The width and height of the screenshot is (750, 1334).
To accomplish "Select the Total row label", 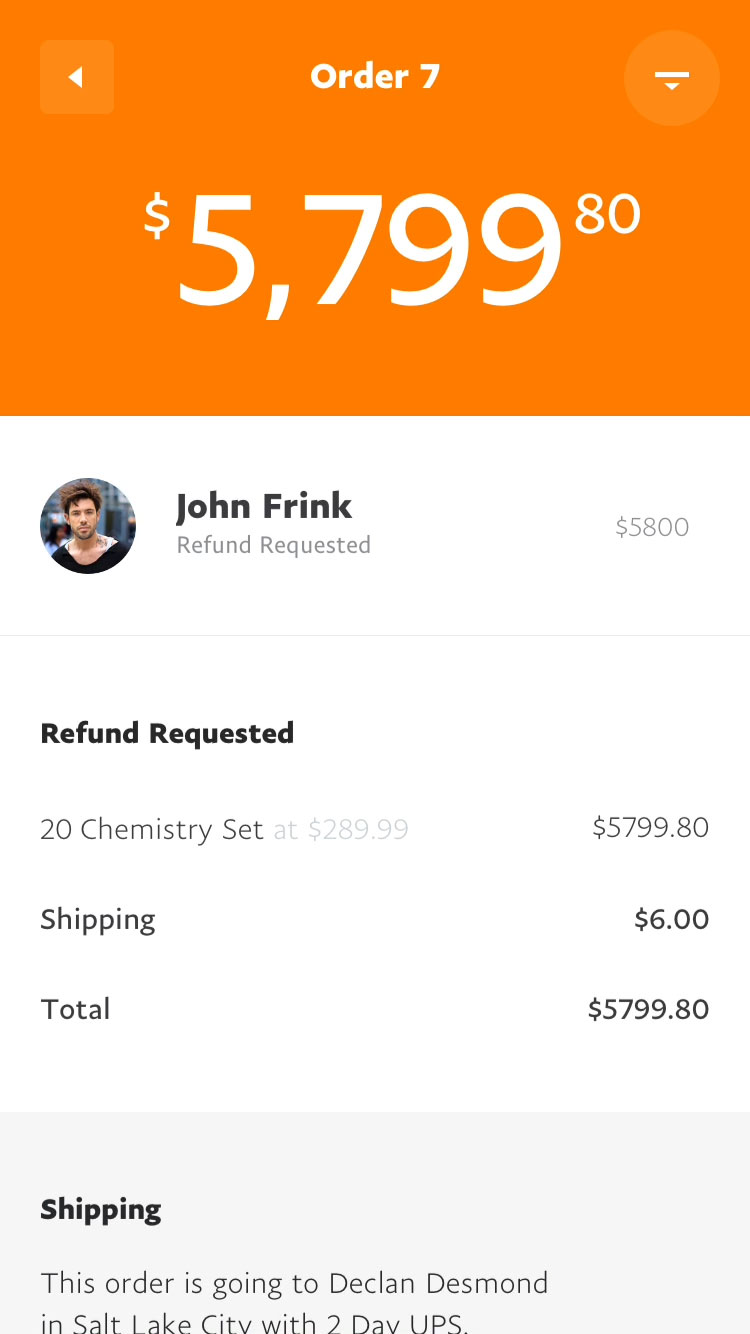I will click(x=75, y=1009).
